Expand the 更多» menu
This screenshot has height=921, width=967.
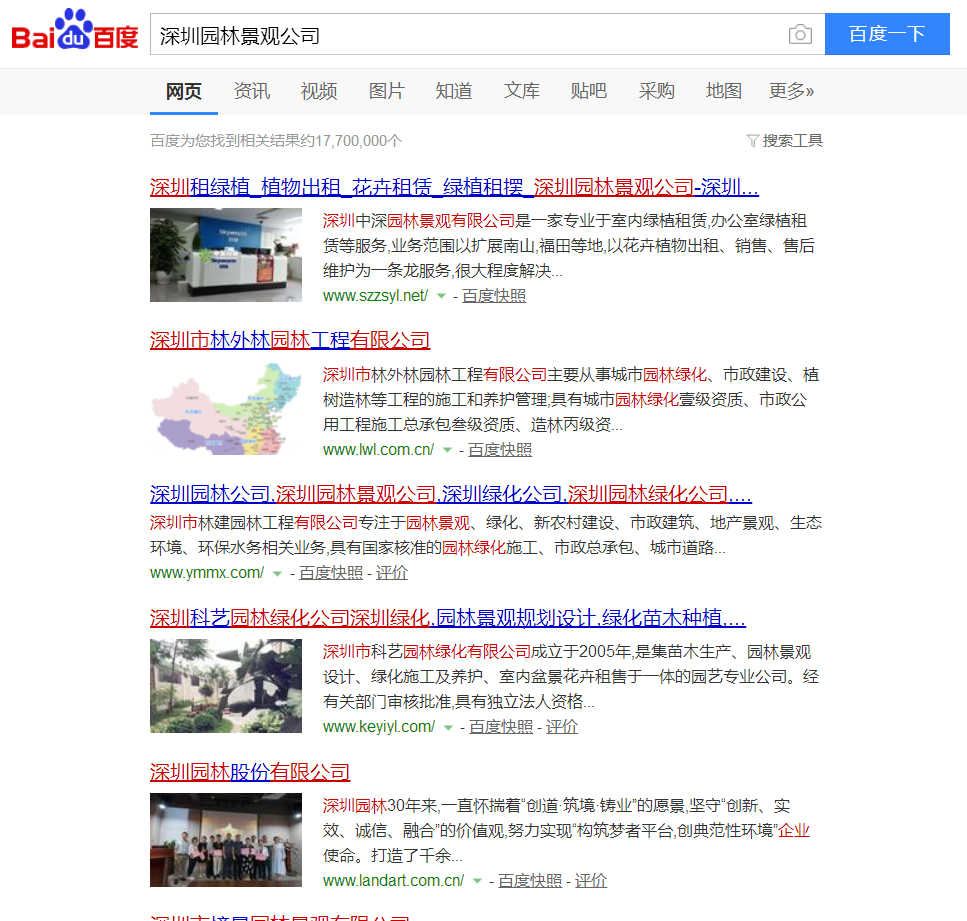[791, 91]
